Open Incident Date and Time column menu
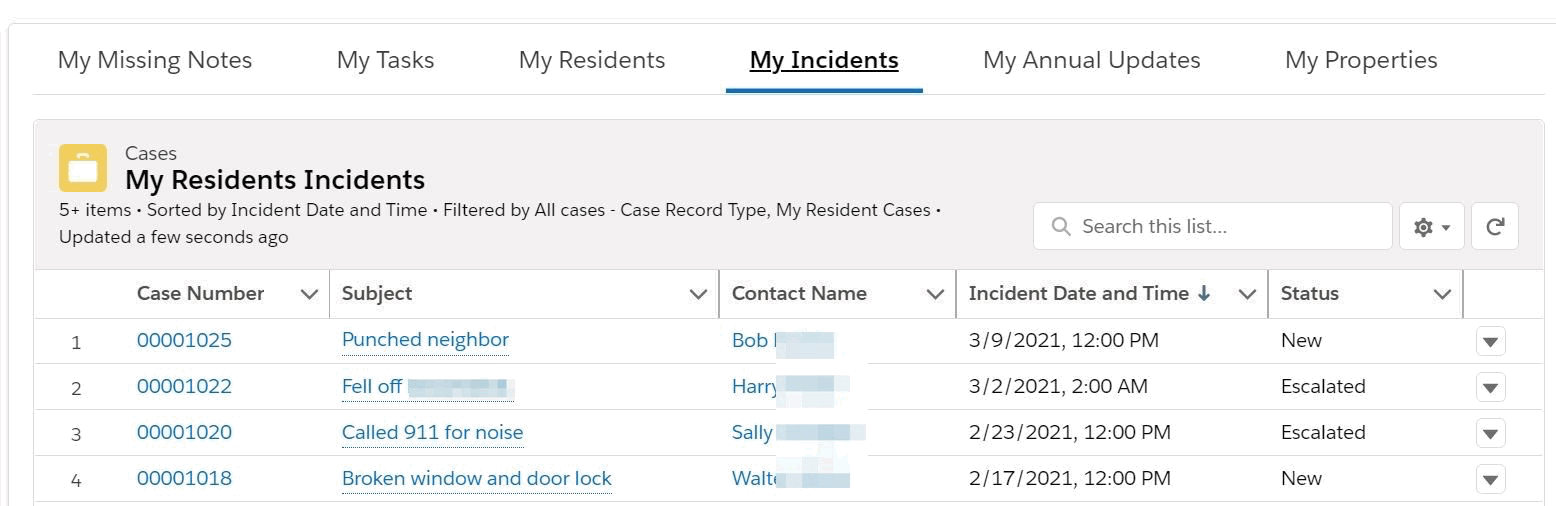 pyautogui.click(x=1247, y=294)
